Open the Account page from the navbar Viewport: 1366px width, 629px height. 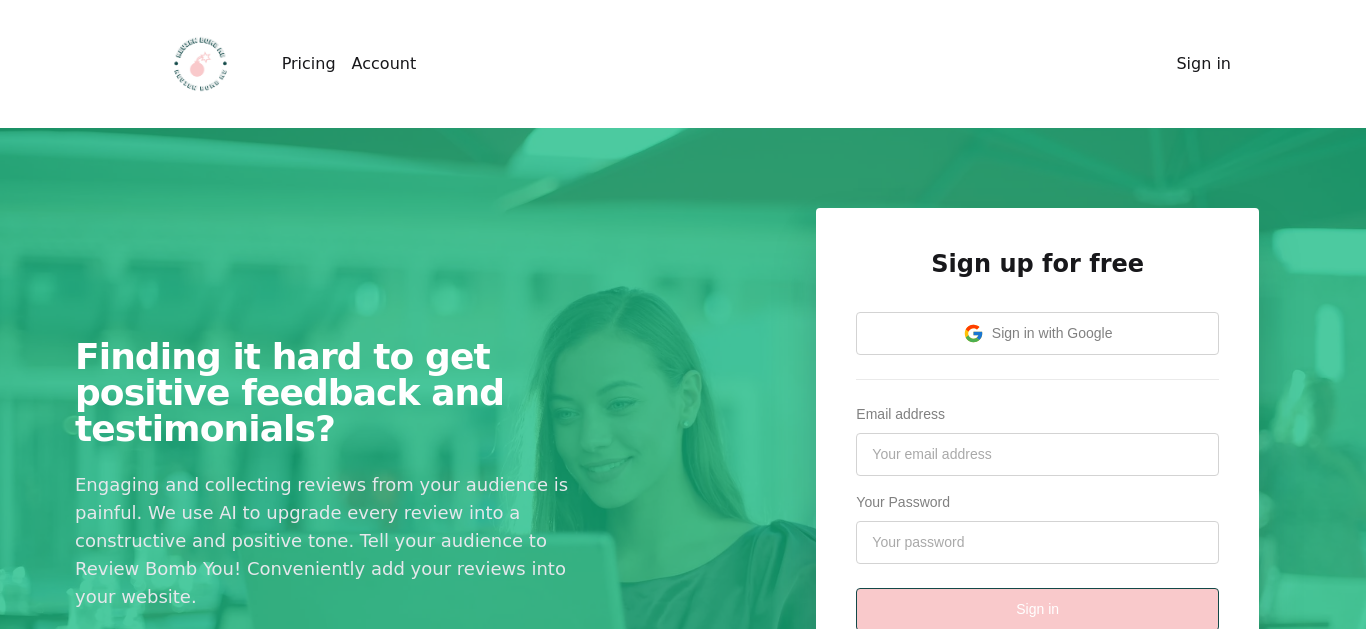[383, 64]
